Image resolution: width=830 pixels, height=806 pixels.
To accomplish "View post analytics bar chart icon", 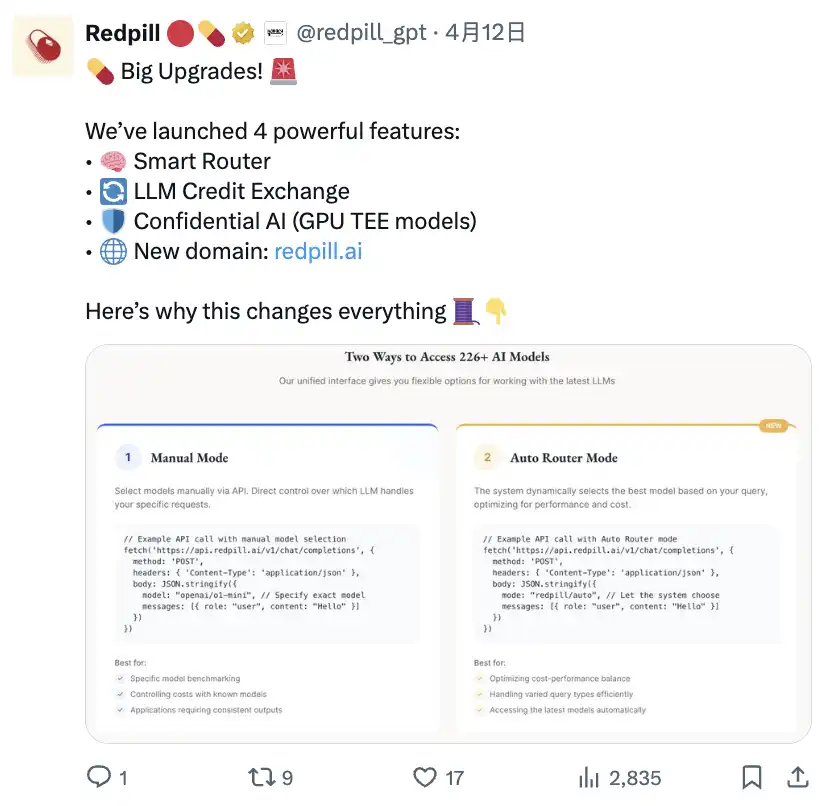I will point(590,777).
